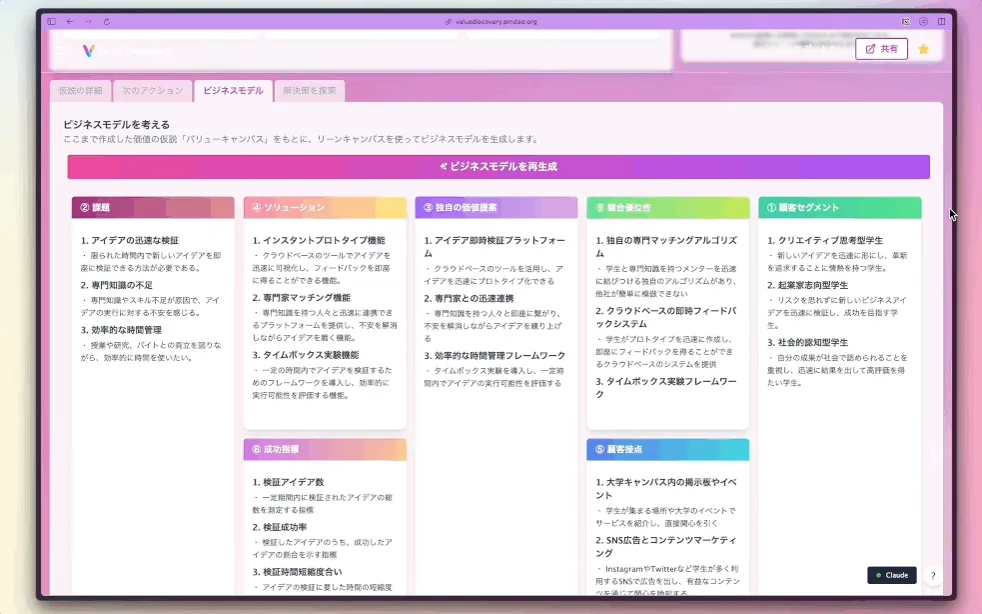Click ビジネスモデルを再生成 button
The height and width of the screenshot is (614, 982).
[x=499, y=167]
